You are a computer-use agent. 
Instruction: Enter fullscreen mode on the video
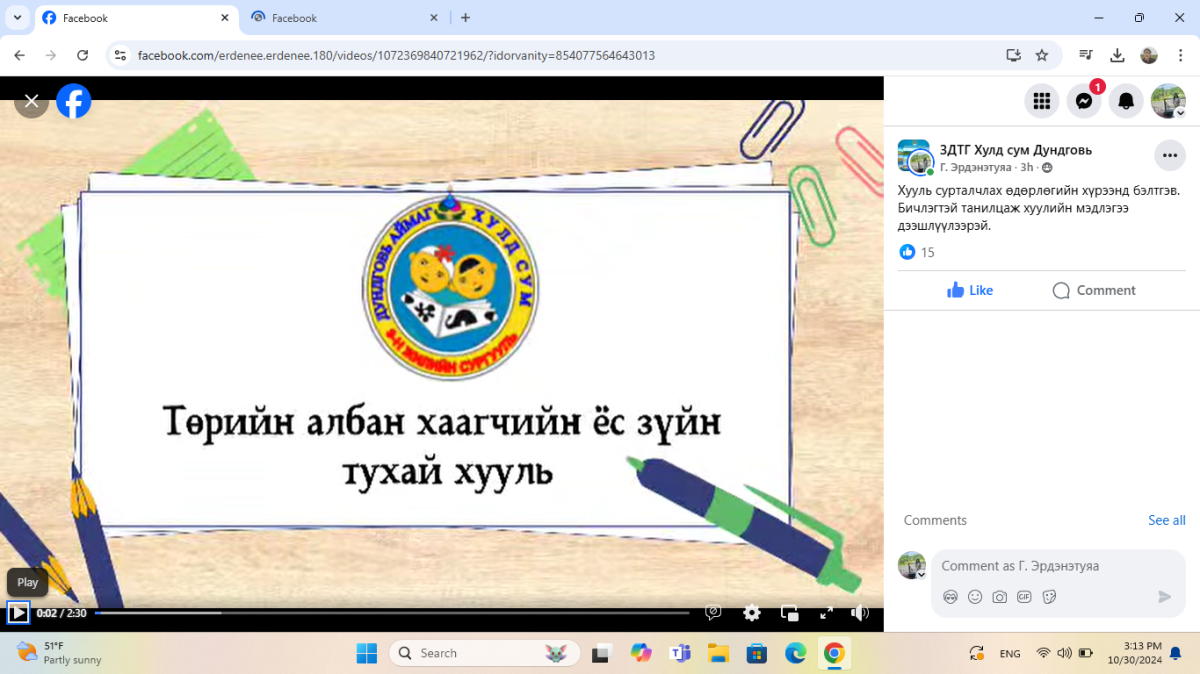tap(826, 613)
